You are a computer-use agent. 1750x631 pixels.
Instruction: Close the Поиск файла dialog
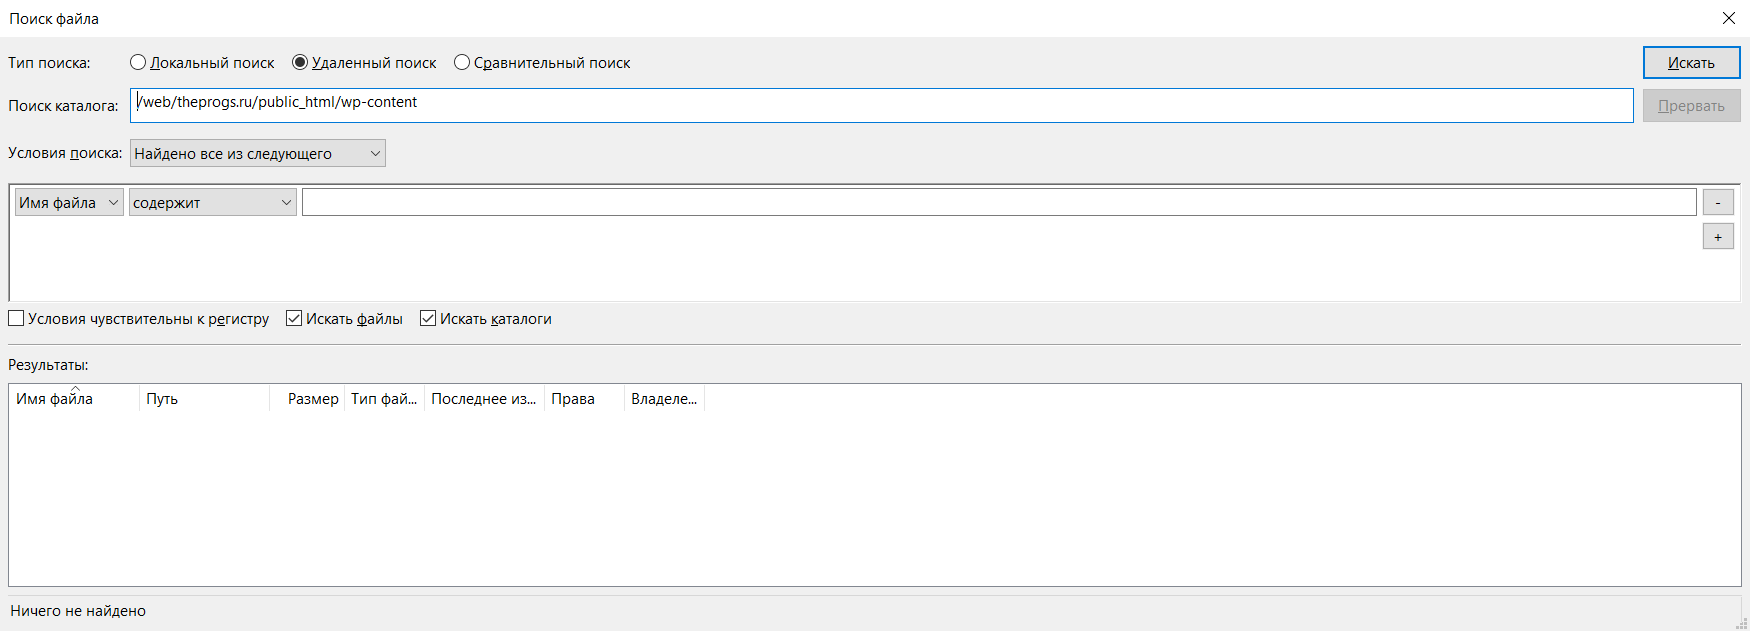click(x=1728, y=18)
